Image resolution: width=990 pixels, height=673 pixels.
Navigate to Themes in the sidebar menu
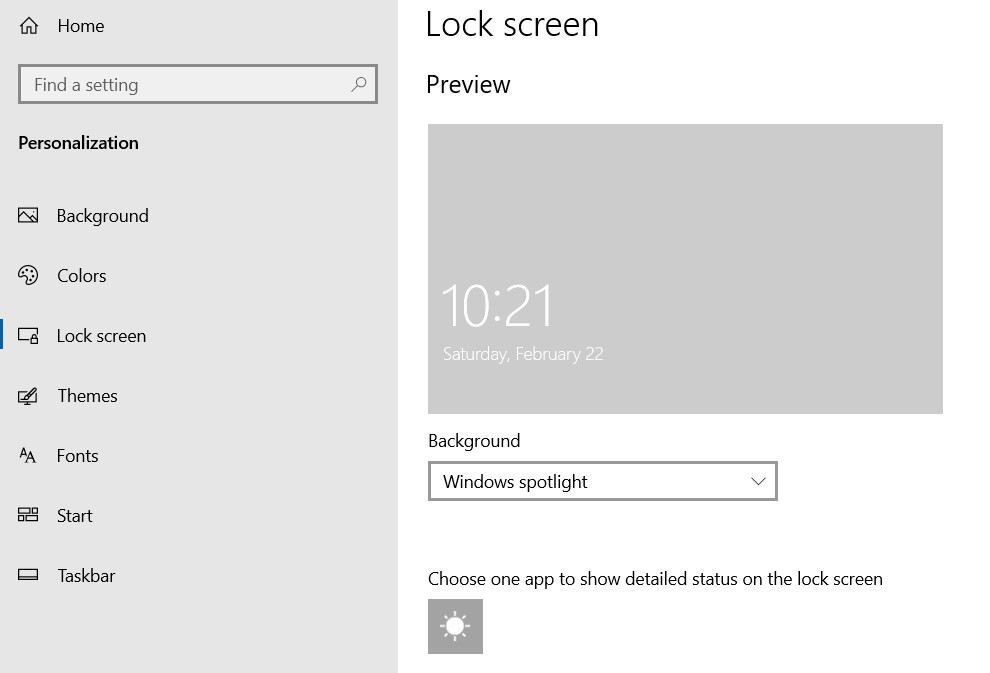point(88,395)
